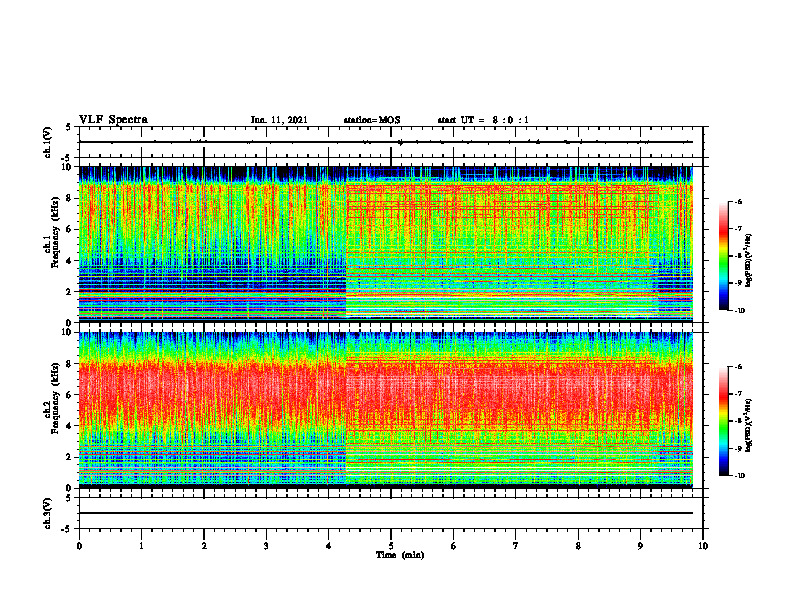The width and height of the screenshot is (792, 612).
Task: Click the "6" tick on the time axis
Action: pos(454,546)
